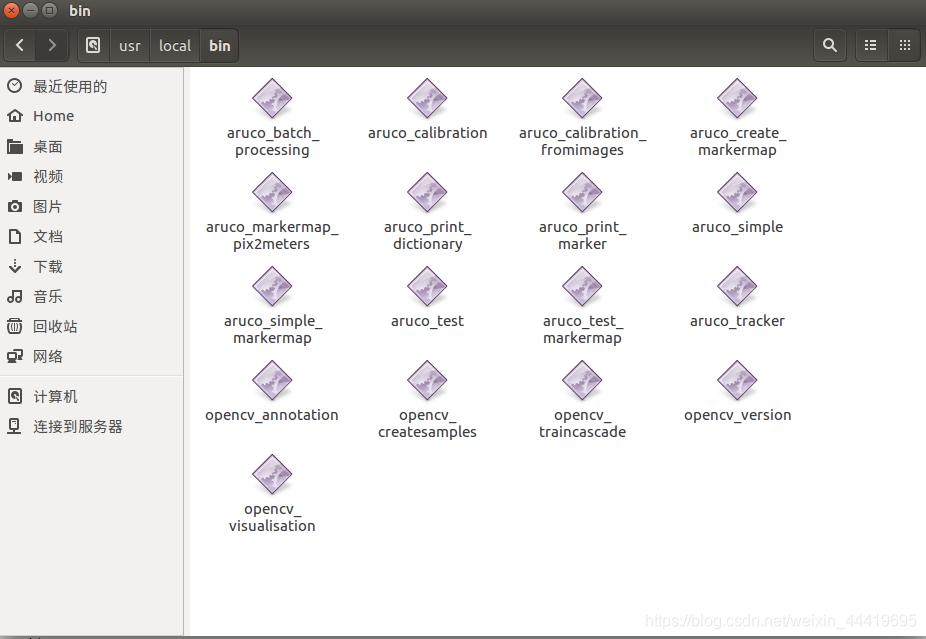This screenshot has width=926, height=639.
Task: Open 回收站 in sidebar
Action: point(92,326)
